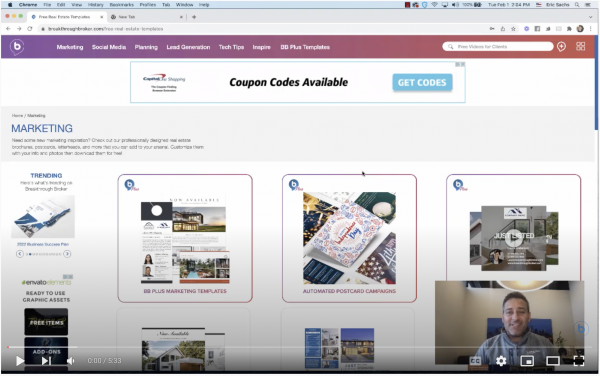The image size is (600, 376).
Task: Click the GET CODES ad button
Action: point(422,82)
